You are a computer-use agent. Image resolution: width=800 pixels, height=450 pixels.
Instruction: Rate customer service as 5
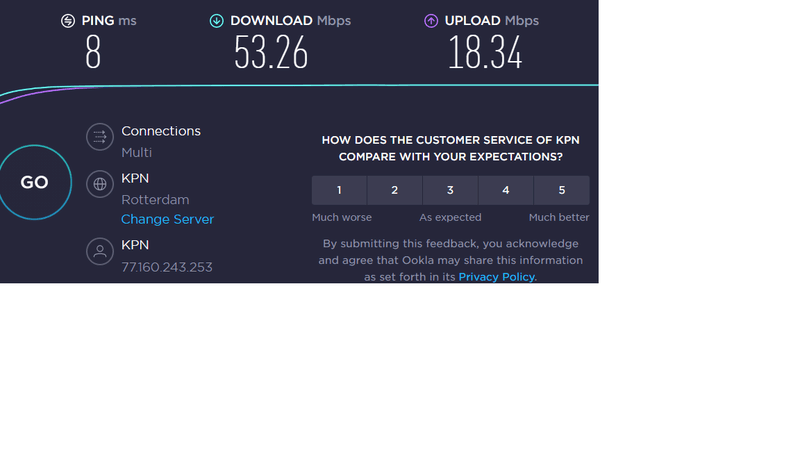click(x=562, y=190)
